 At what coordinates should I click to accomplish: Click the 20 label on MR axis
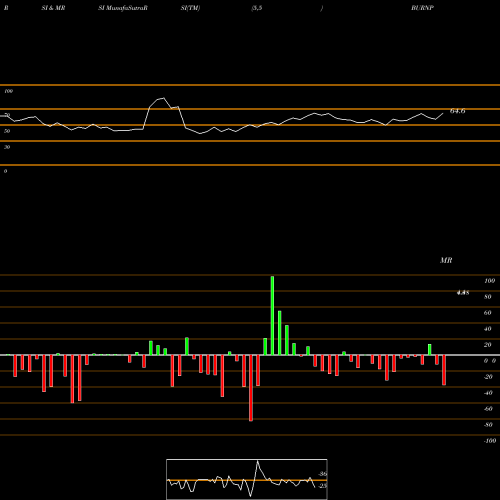488,345
